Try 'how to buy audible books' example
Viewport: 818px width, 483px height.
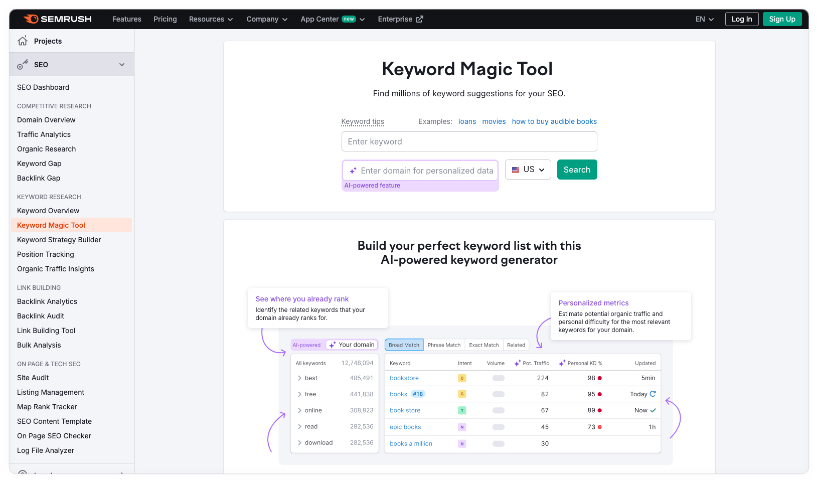pyautogui.click(x=554, y=122)
